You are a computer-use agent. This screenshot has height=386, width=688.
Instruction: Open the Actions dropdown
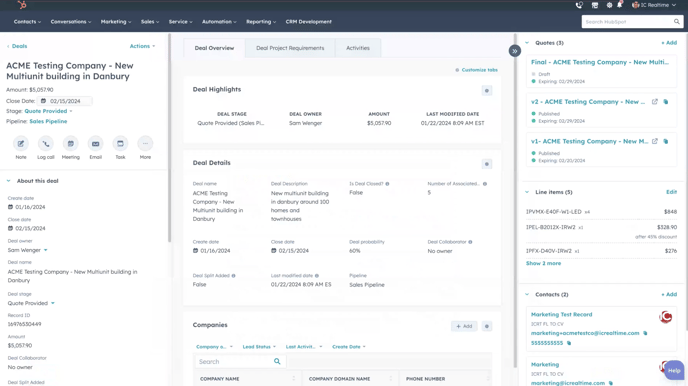tap(142, 46)
